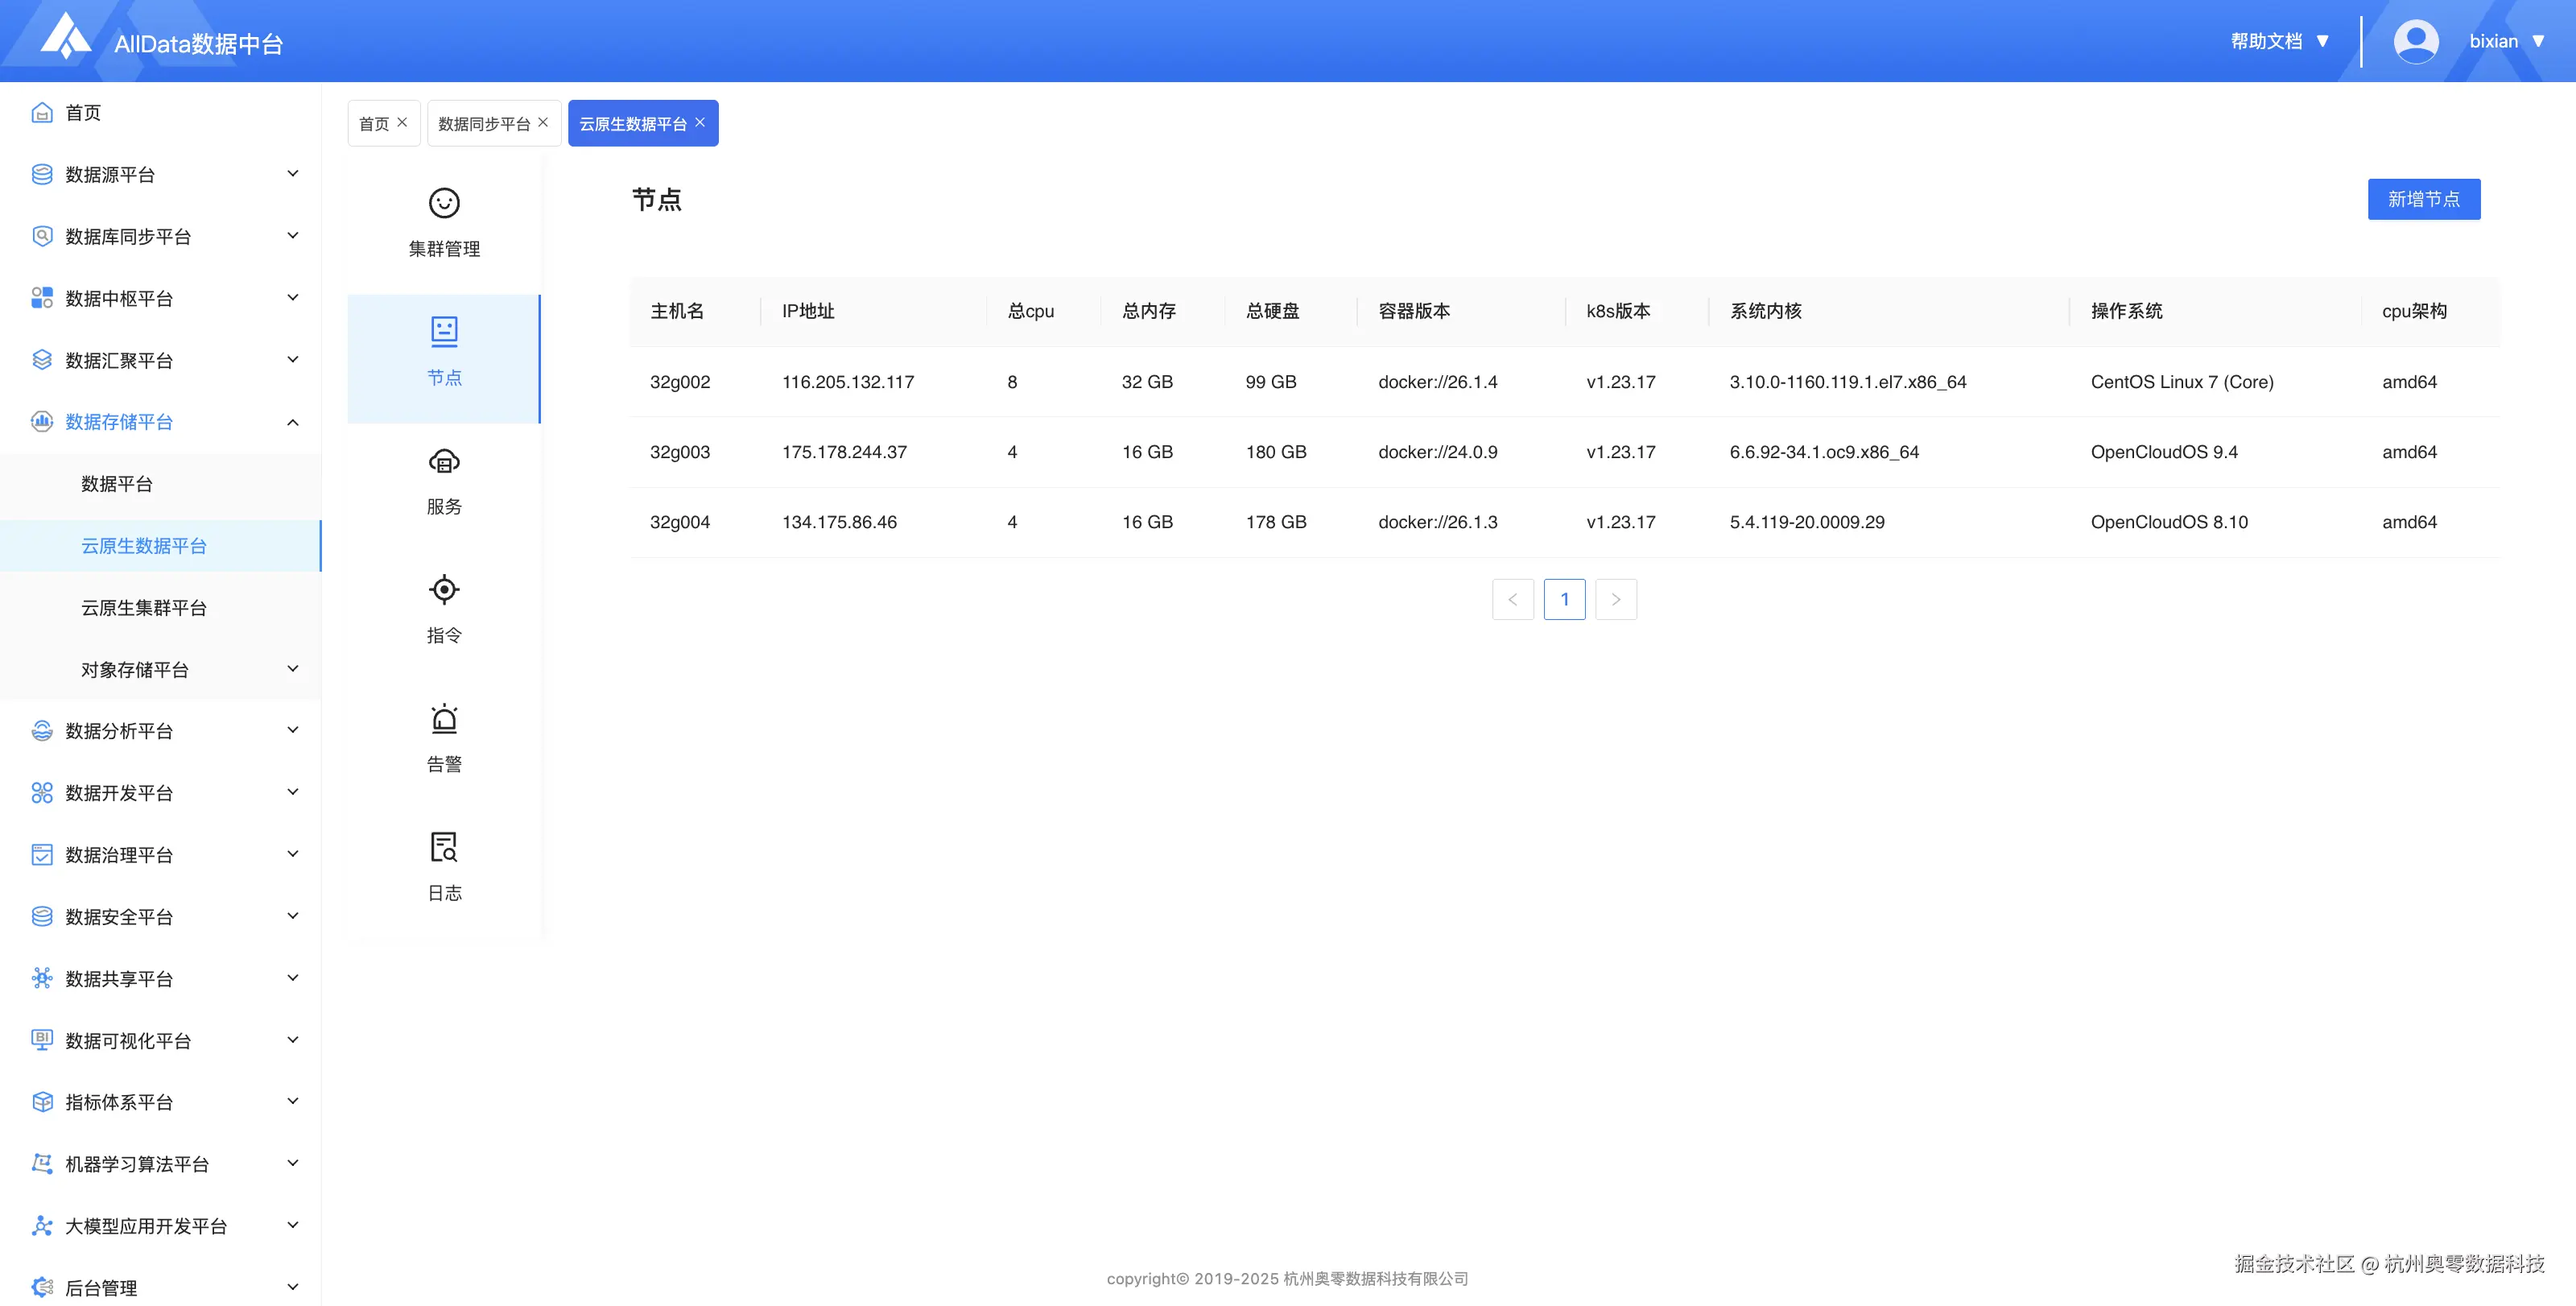This screenshot has height=1306, width=2576.
Task: Switch to the 数据同步平台 tab
Action: (484, 124)
